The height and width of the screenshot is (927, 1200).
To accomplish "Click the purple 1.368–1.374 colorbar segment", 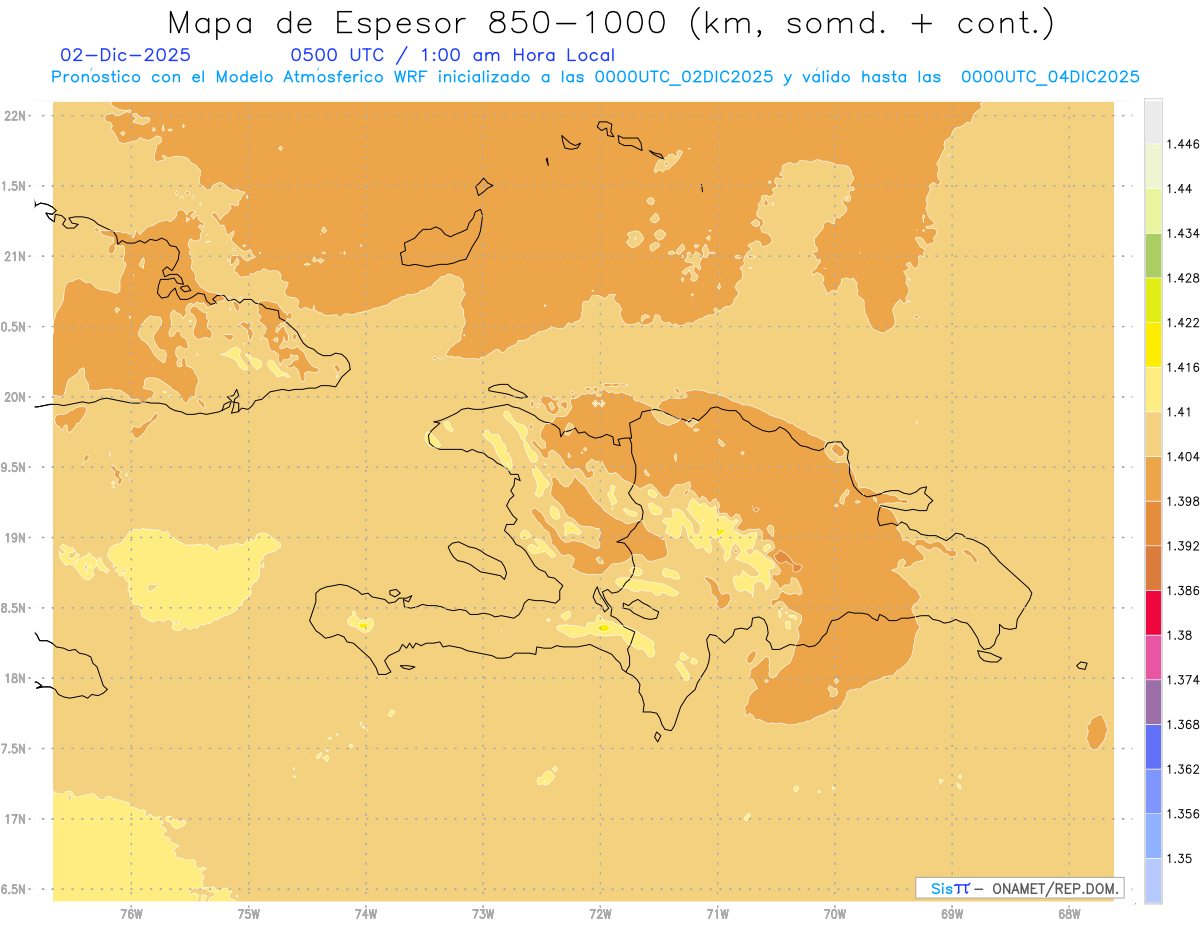I will [x=1153, y=701].
